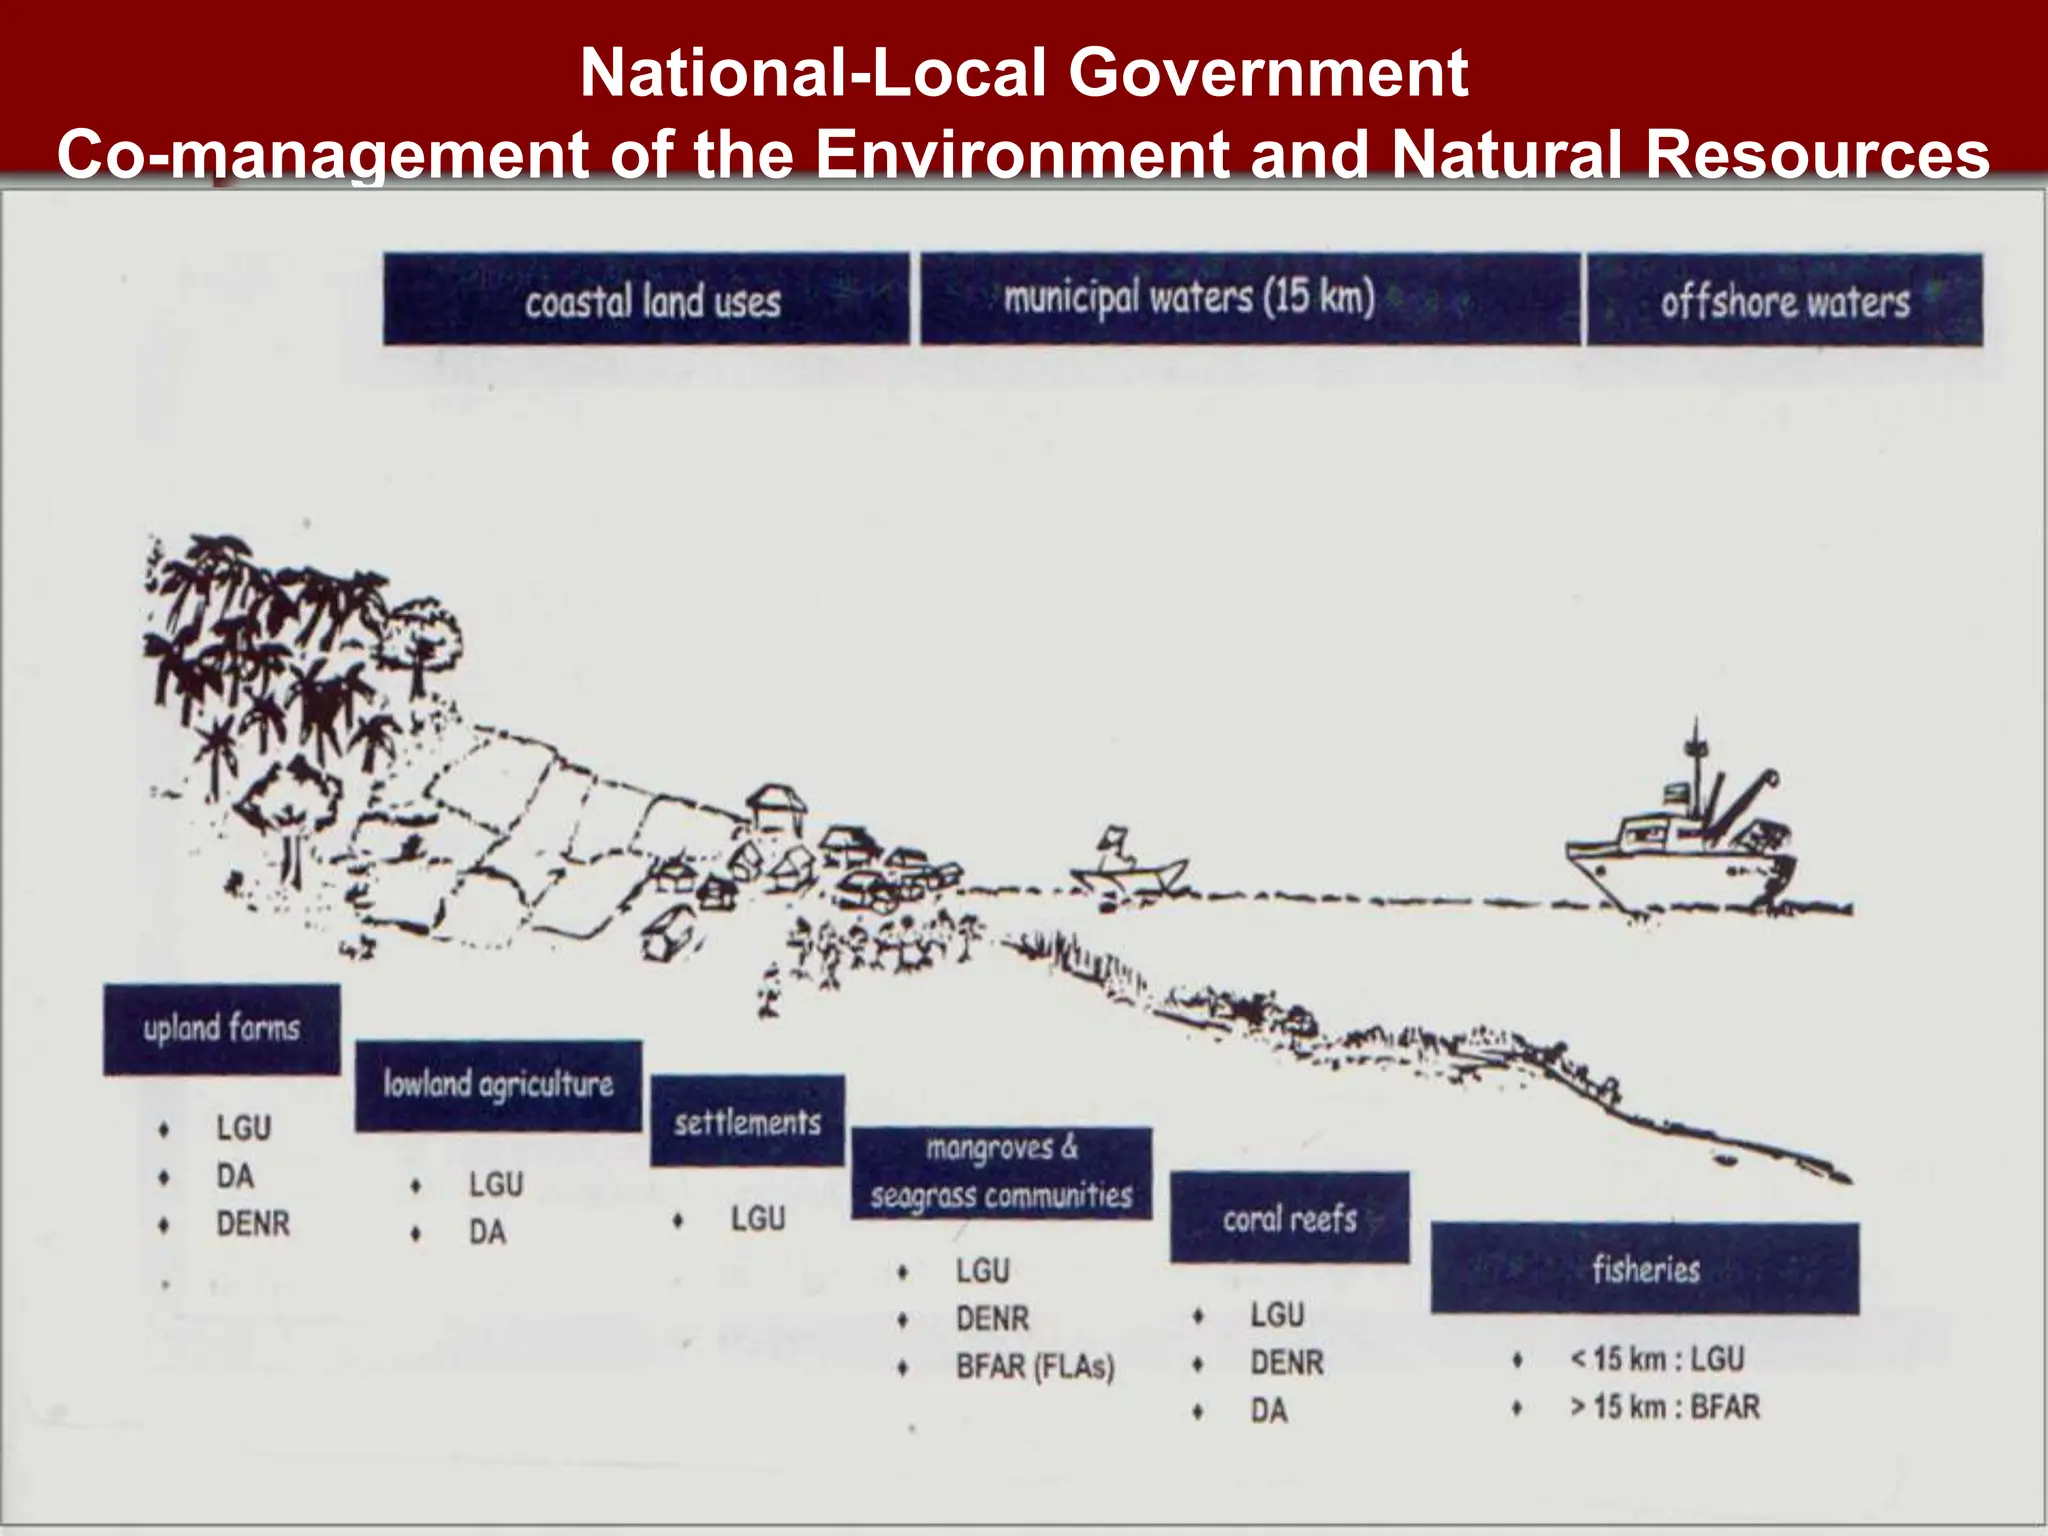Click 'DENR' under coral reefs
This screenshot has width=2048, height=1536.
(x=1287, y=1362)
